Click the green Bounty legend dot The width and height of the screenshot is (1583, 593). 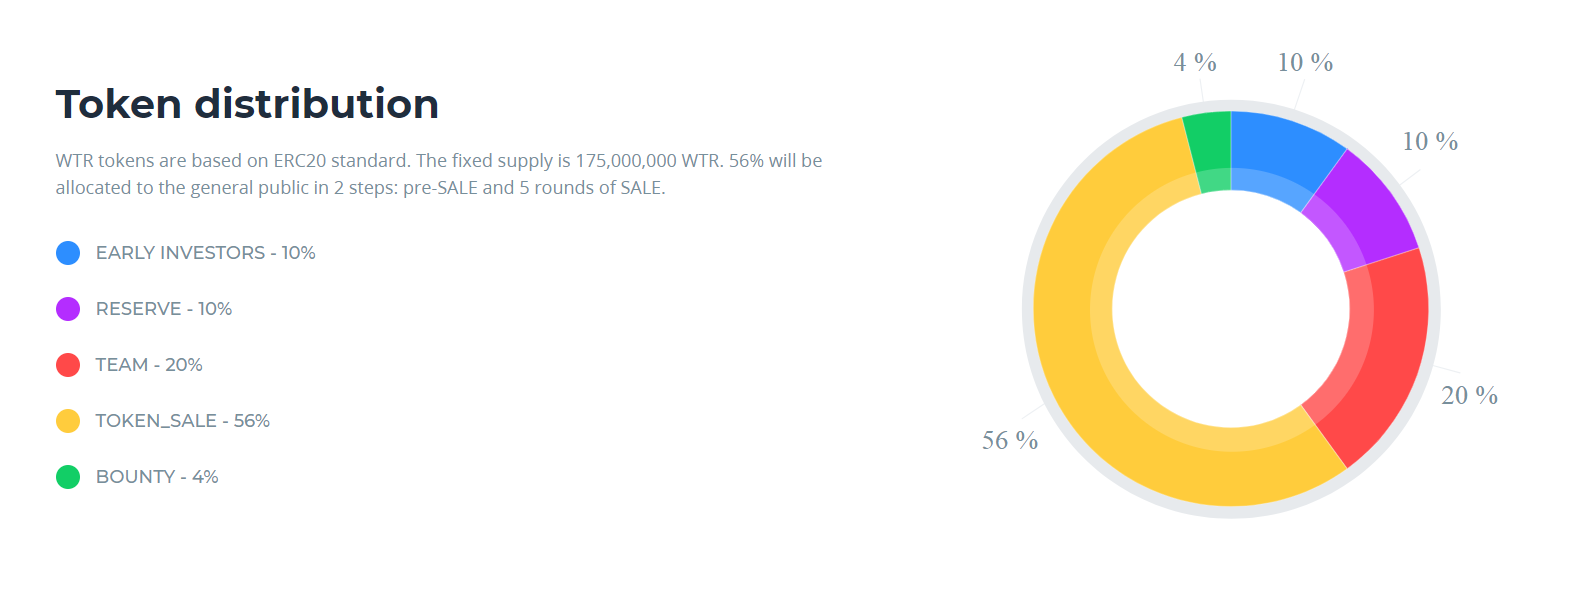(x=68, y=477)
